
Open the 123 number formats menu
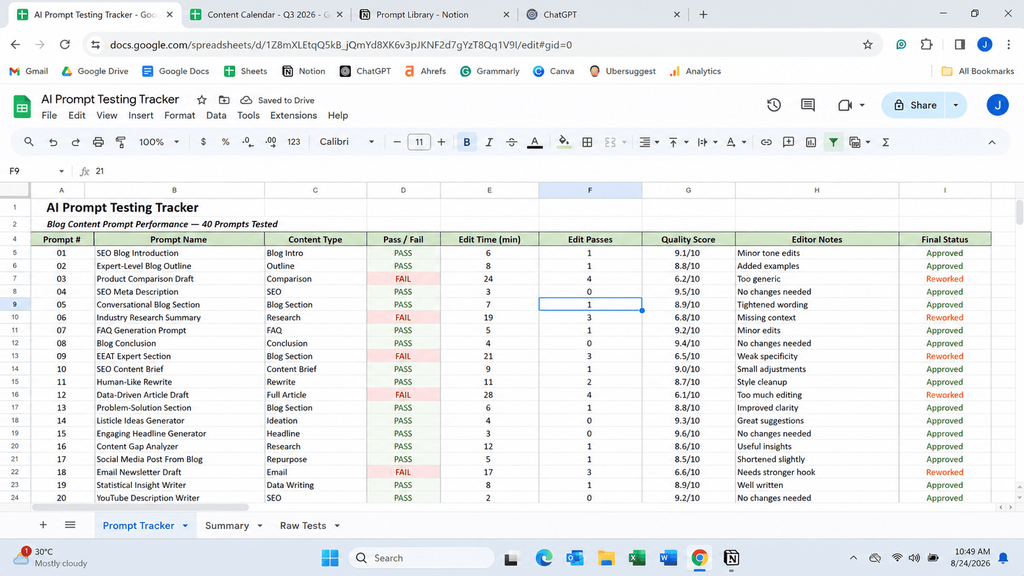point(294,142)
